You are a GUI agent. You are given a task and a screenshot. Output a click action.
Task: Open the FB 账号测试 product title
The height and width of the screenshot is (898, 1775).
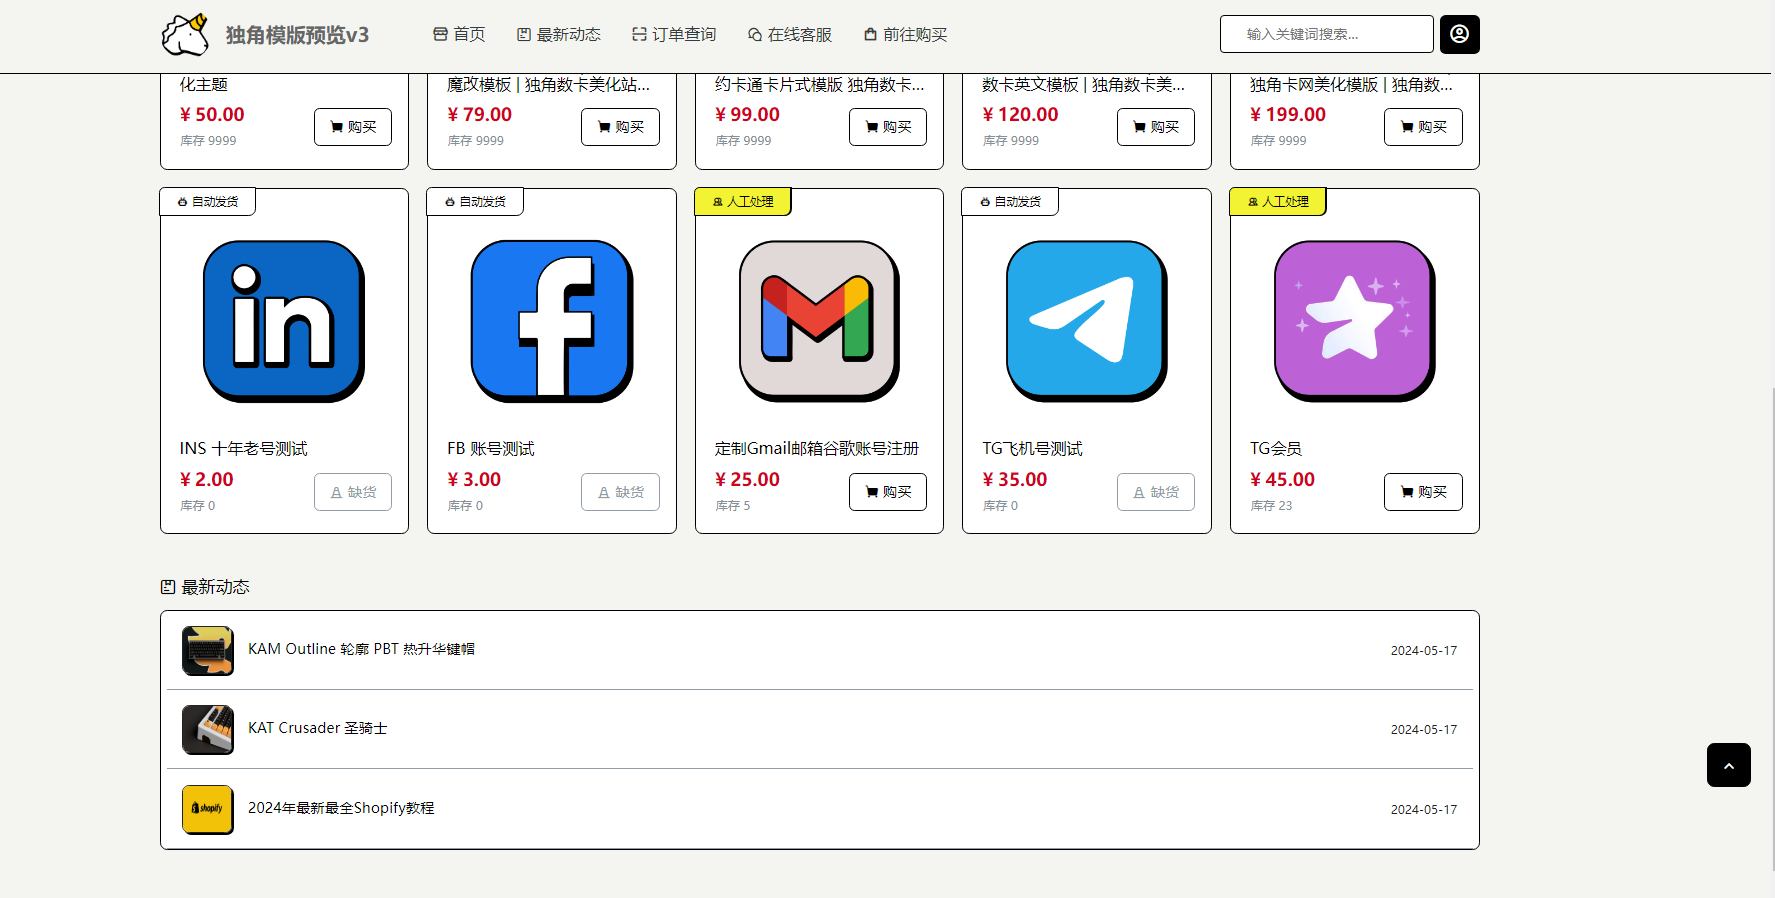pos(490,449)
